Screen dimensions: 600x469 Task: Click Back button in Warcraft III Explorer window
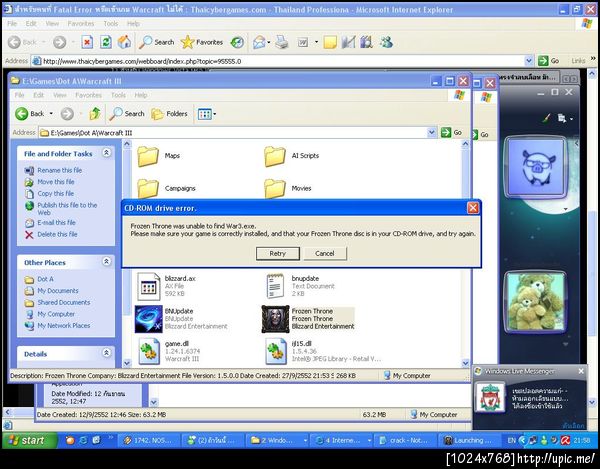click(x=30, y=114)
